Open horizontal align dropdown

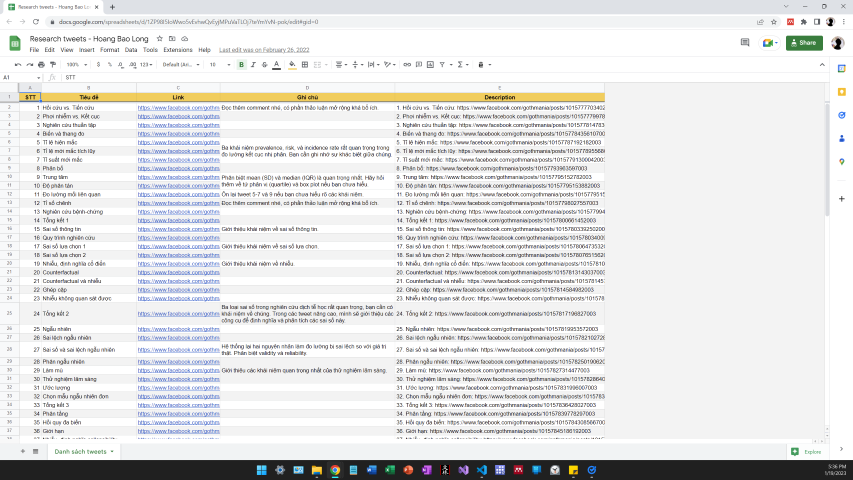341,65
